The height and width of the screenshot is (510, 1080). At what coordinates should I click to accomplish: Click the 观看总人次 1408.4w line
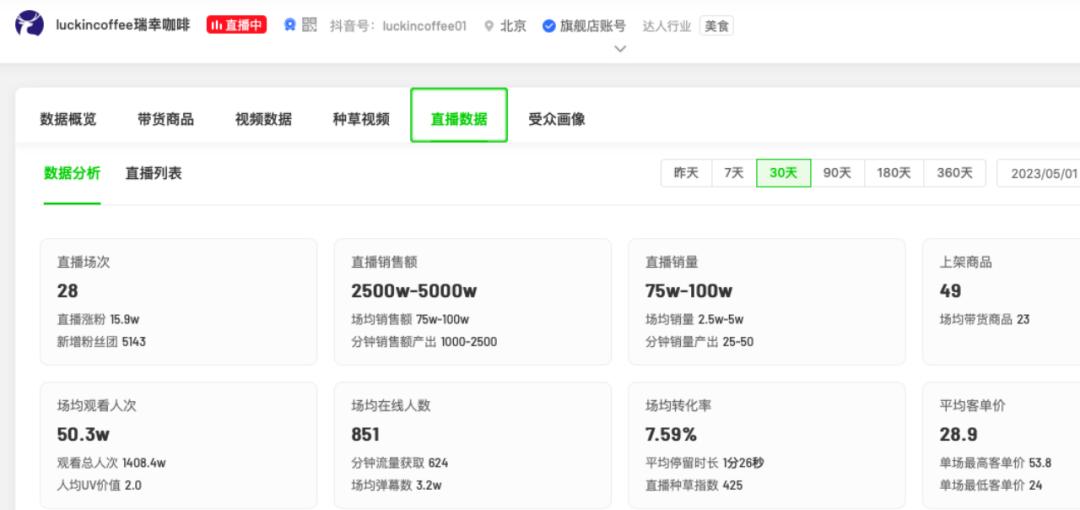(111, 463)
